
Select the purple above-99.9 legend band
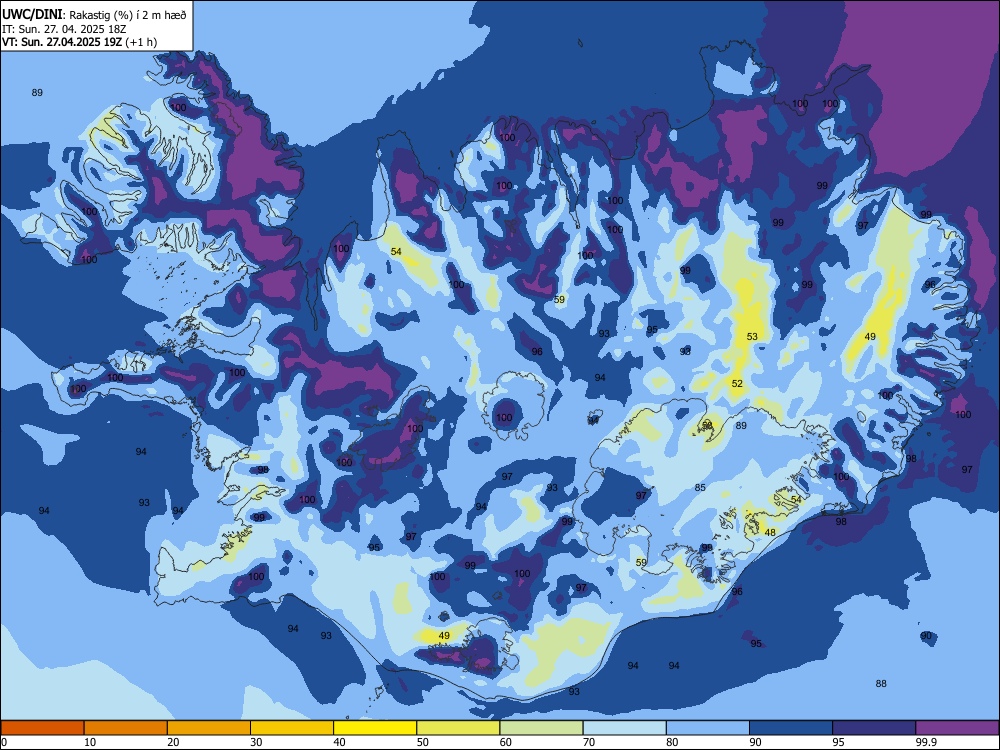pos(957,727)
